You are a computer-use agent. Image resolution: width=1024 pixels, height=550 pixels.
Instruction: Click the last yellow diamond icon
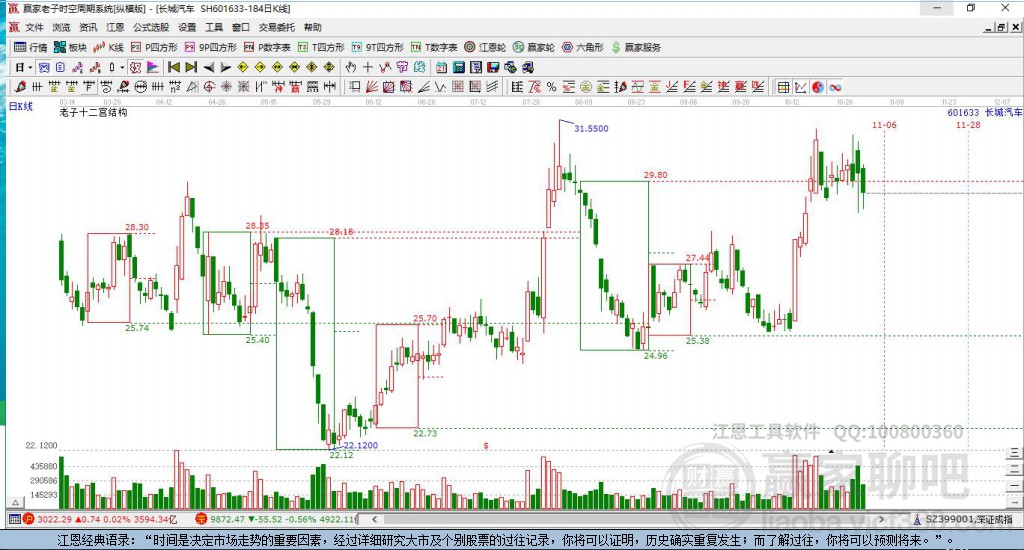coord(329,67)
